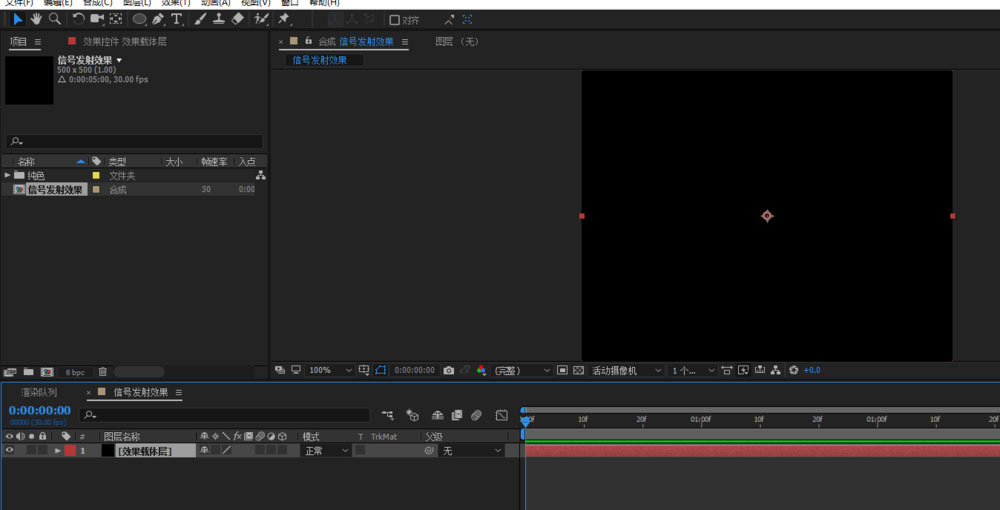Open the 效果(T) menu
1000x510 pixels.
[175, 3]
